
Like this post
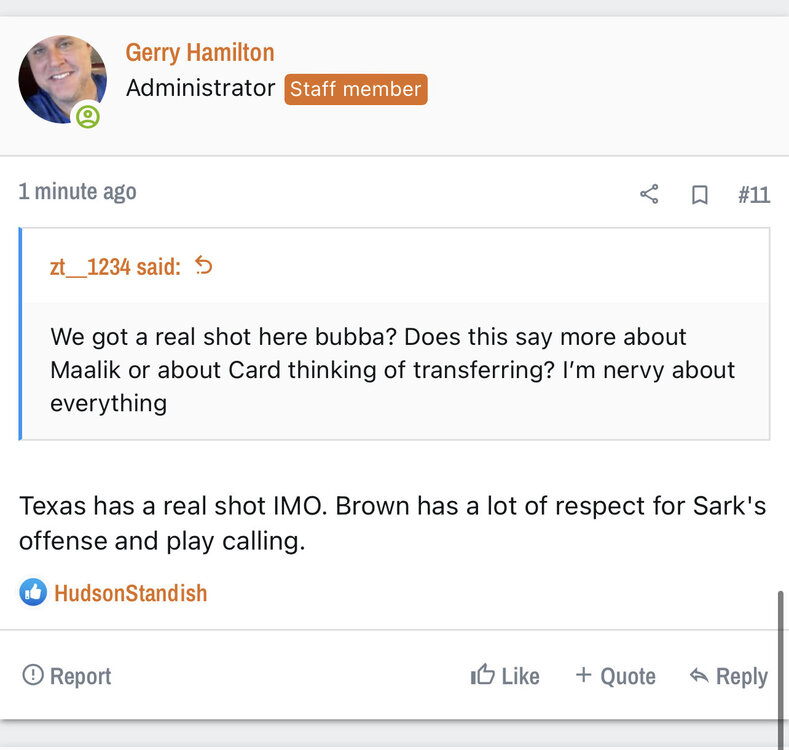[505, 676]
